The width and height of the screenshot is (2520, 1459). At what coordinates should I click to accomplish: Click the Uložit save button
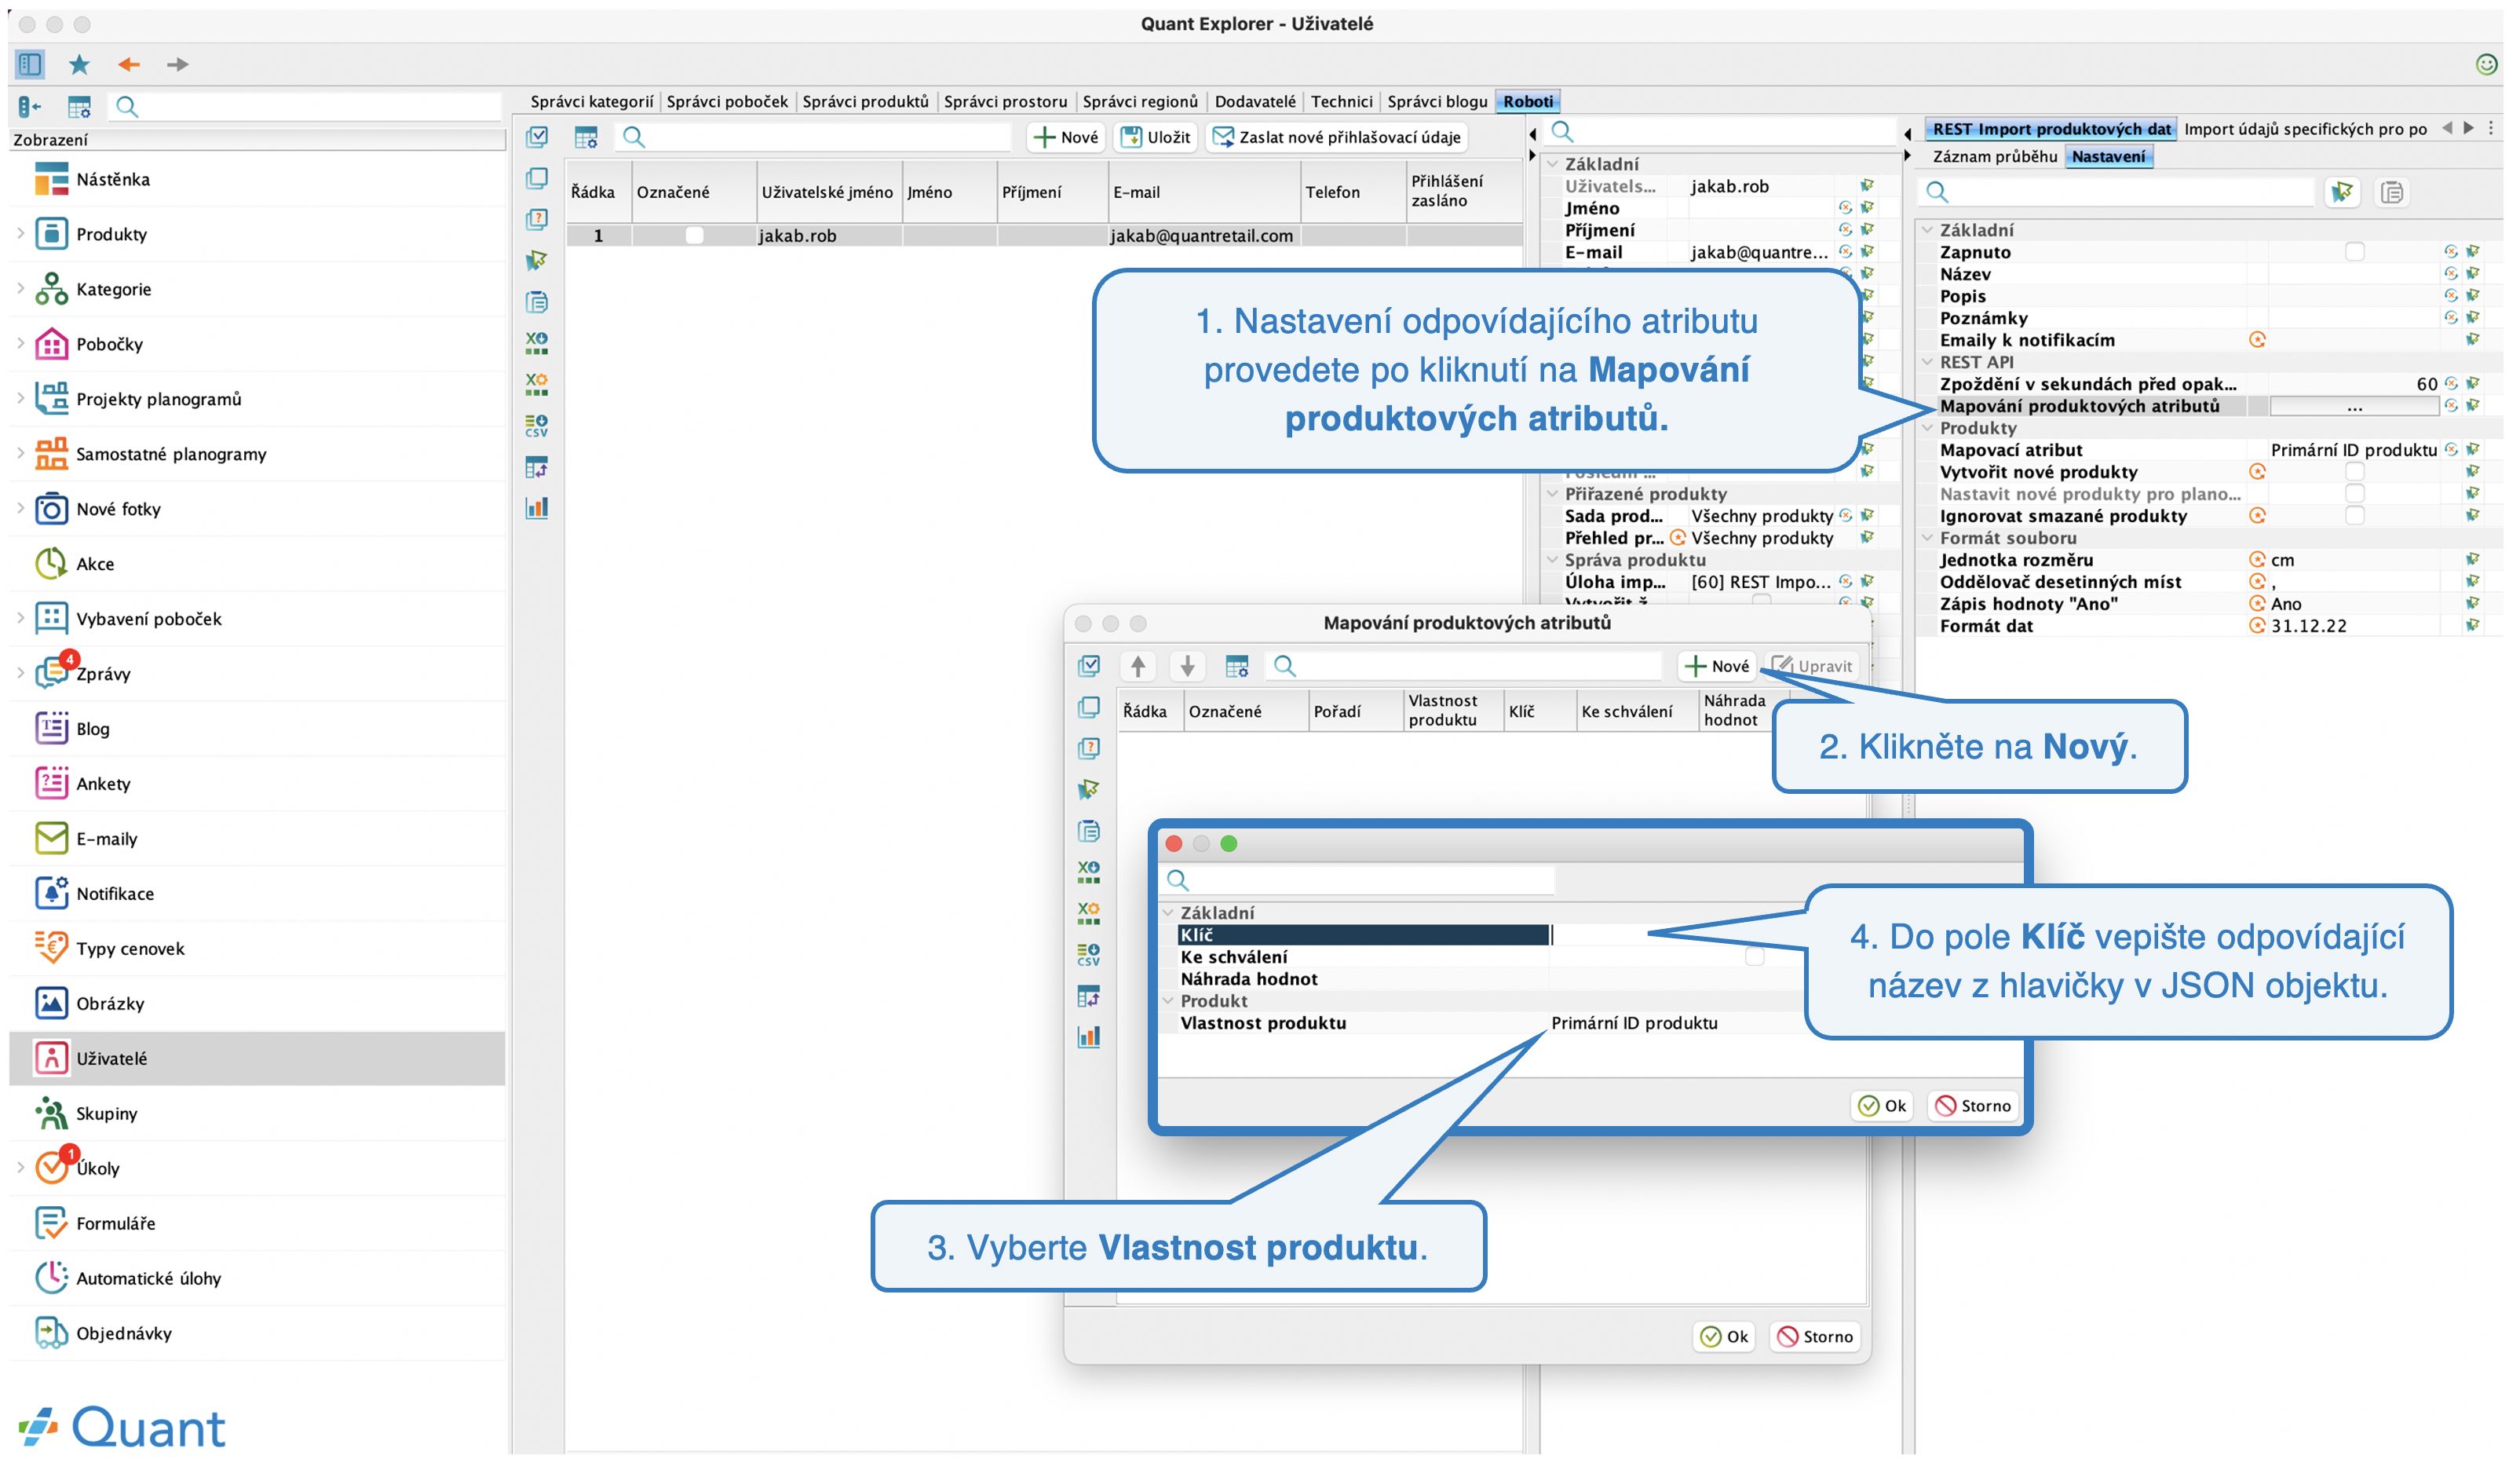tap(1156, 137)
